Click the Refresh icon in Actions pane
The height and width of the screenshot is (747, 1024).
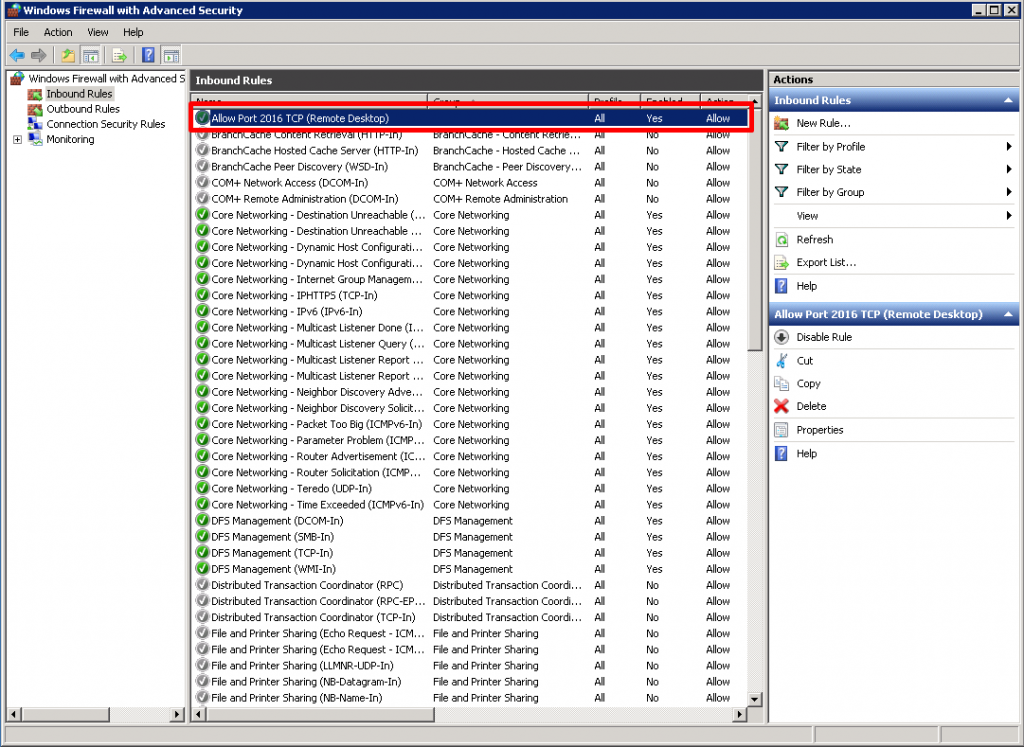click(x=781, y=239)
